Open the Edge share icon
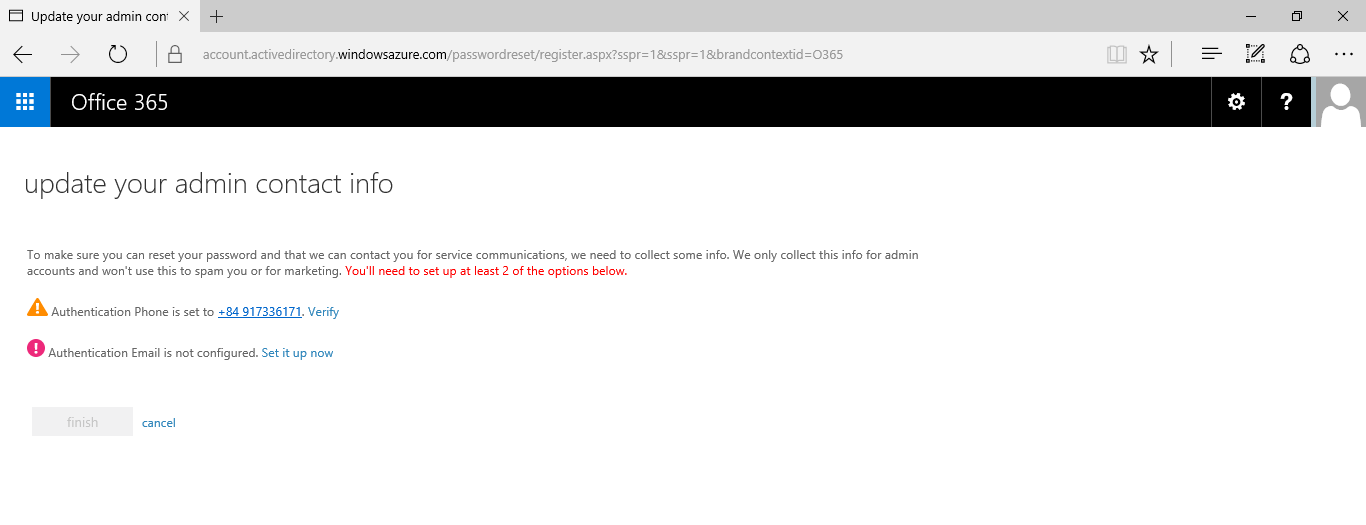Viewport: 1366px width, 525px height. tap(1299, 55)
